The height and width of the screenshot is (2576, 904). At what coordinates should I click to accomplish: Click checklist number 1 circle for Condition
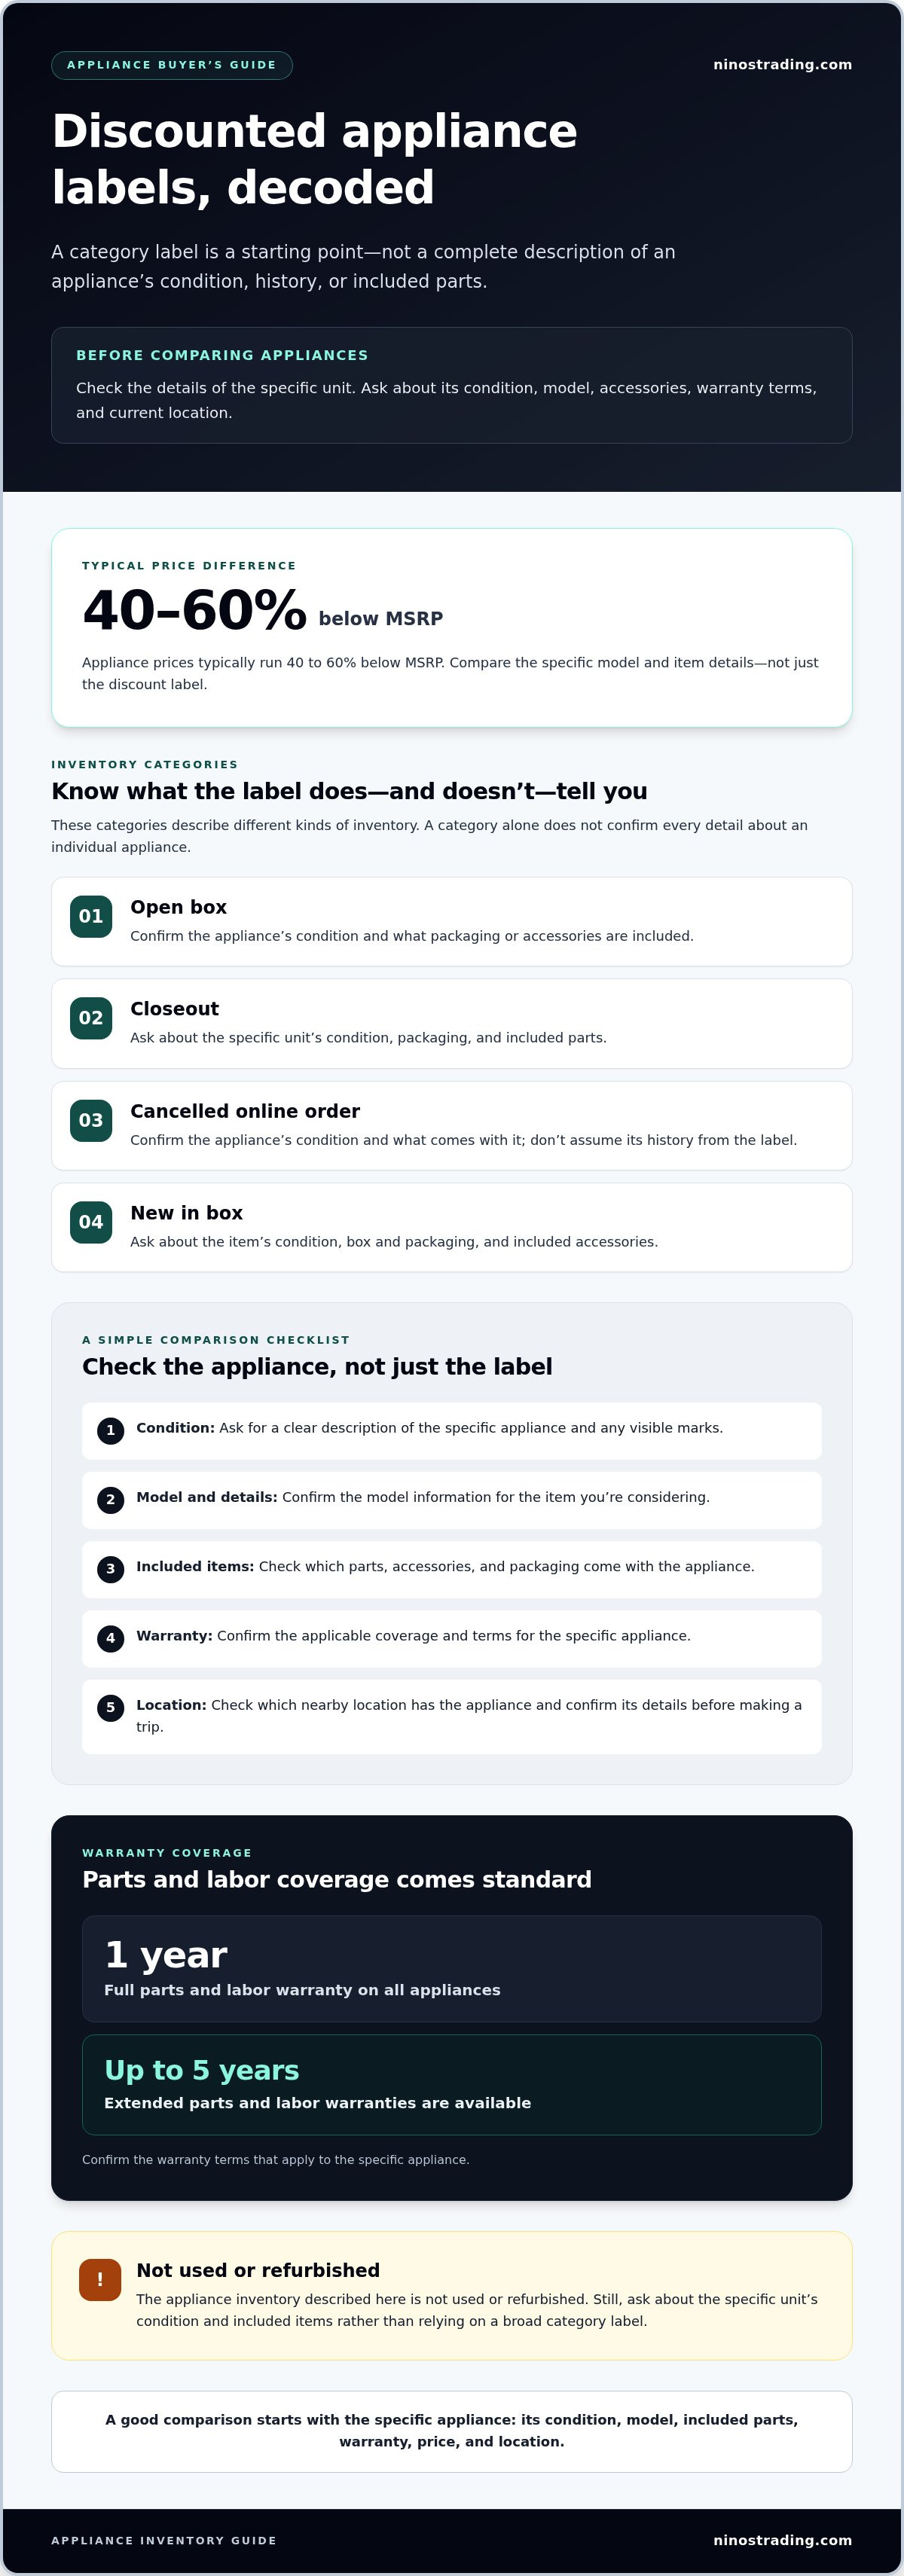pos(111,1431)
